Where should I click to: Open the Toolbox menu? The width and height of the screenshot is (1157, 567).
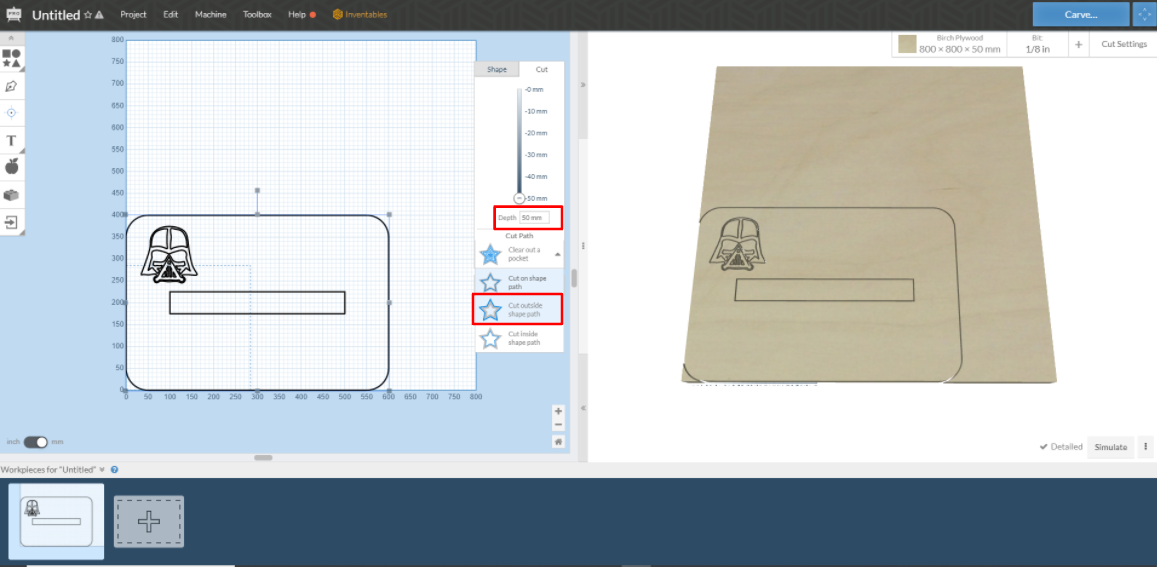click(257, 14)
